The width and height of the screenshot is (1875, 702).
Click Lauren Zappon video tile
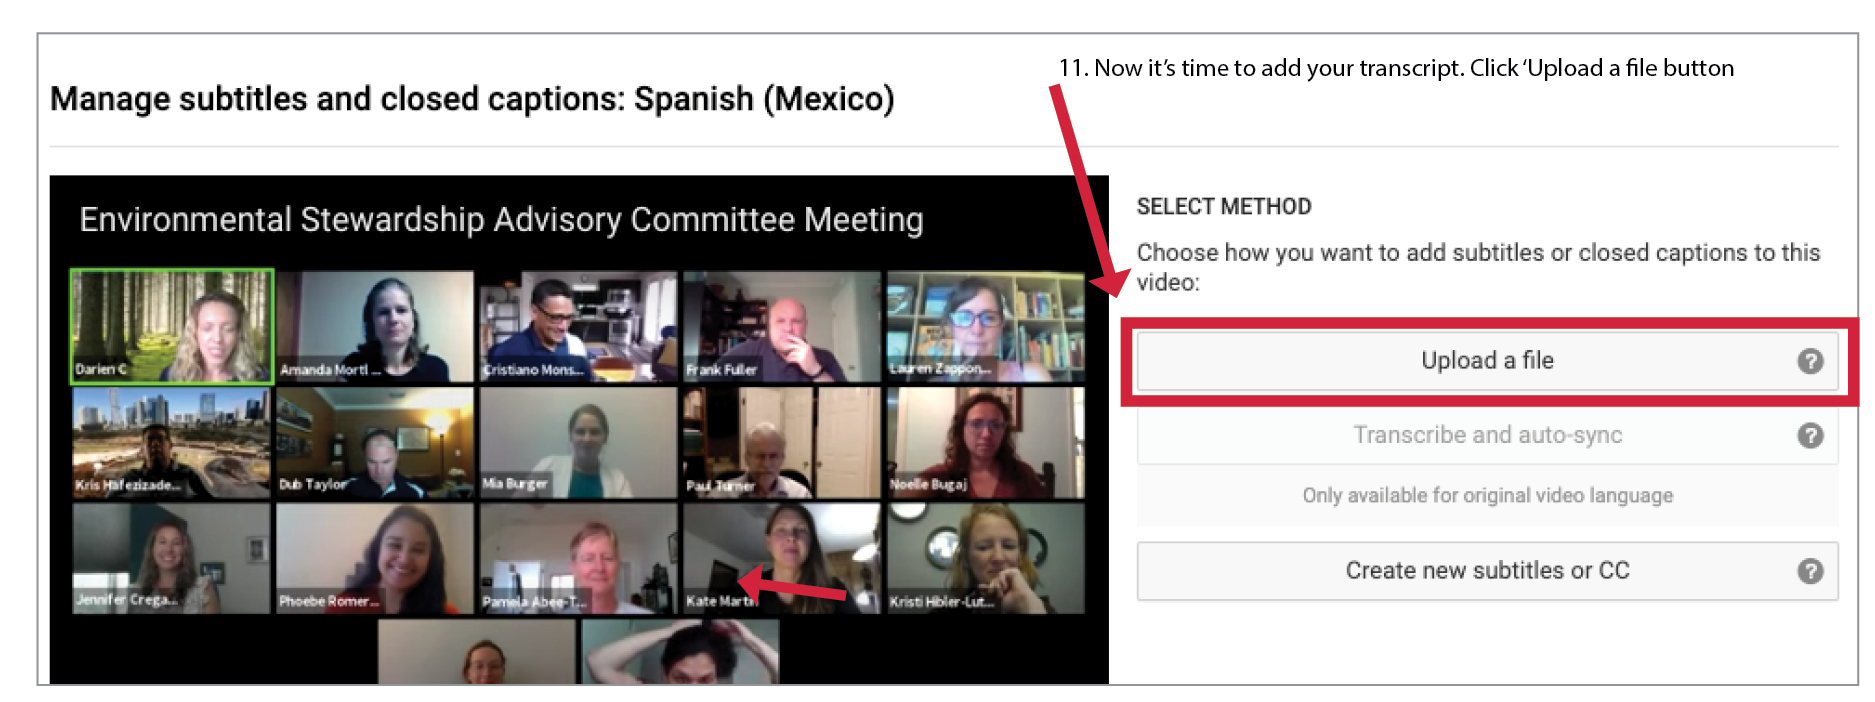point(986,326)
